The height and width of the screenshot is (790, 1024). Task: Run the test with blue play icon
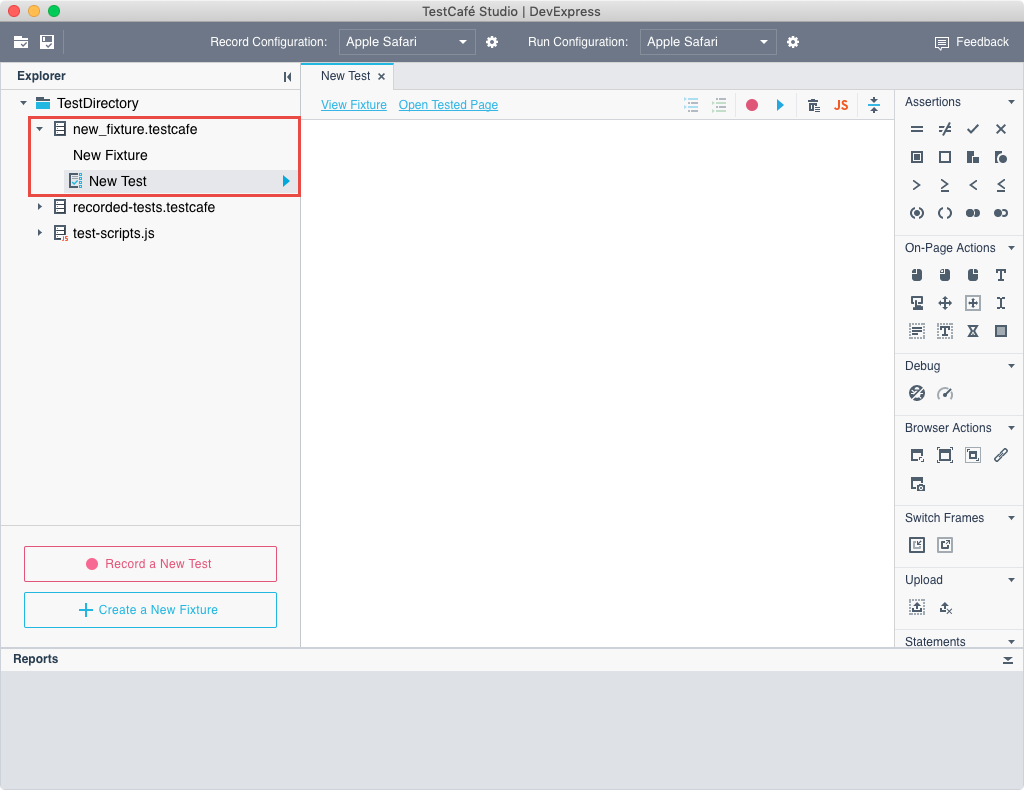click(x=780, y=105)
